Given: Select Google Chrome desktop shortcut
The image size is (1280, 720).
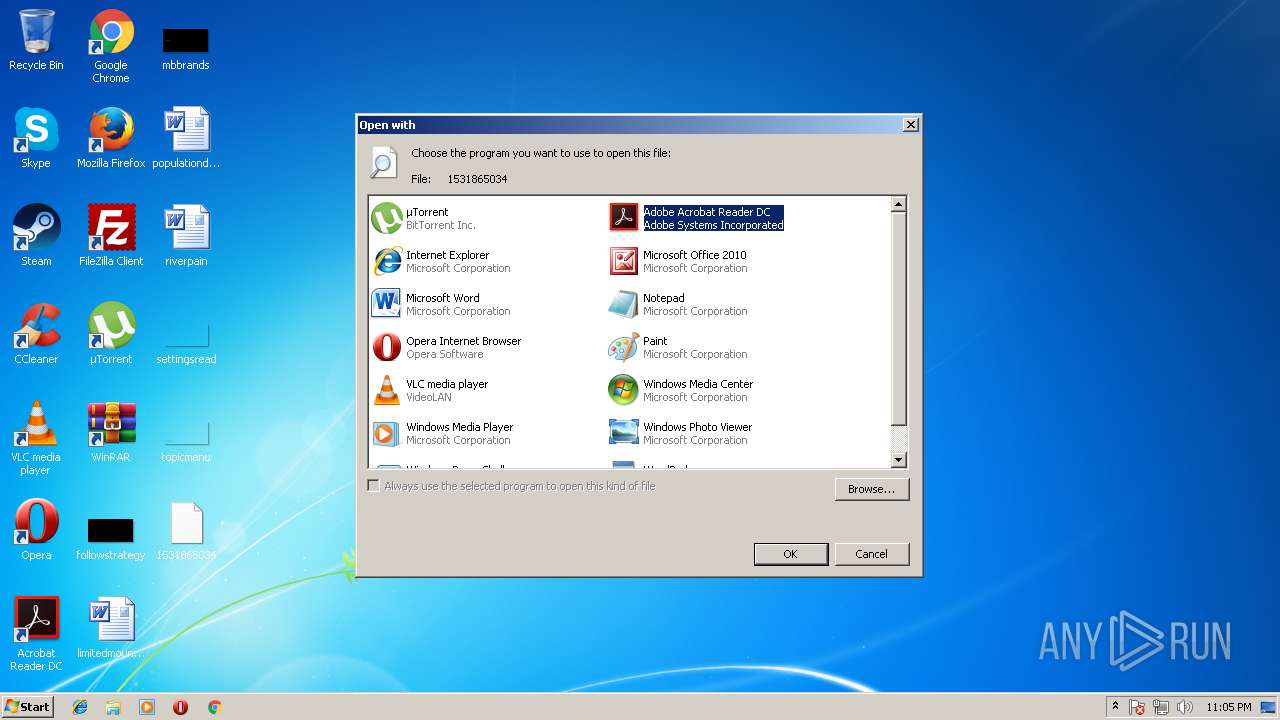Looking at the screenshot, I should pyautogui.click(x=111, y=46).
